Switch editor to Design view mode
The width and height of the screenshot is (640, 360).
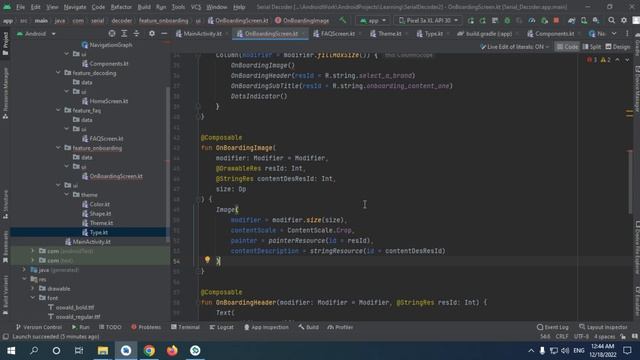pos(618,47)
